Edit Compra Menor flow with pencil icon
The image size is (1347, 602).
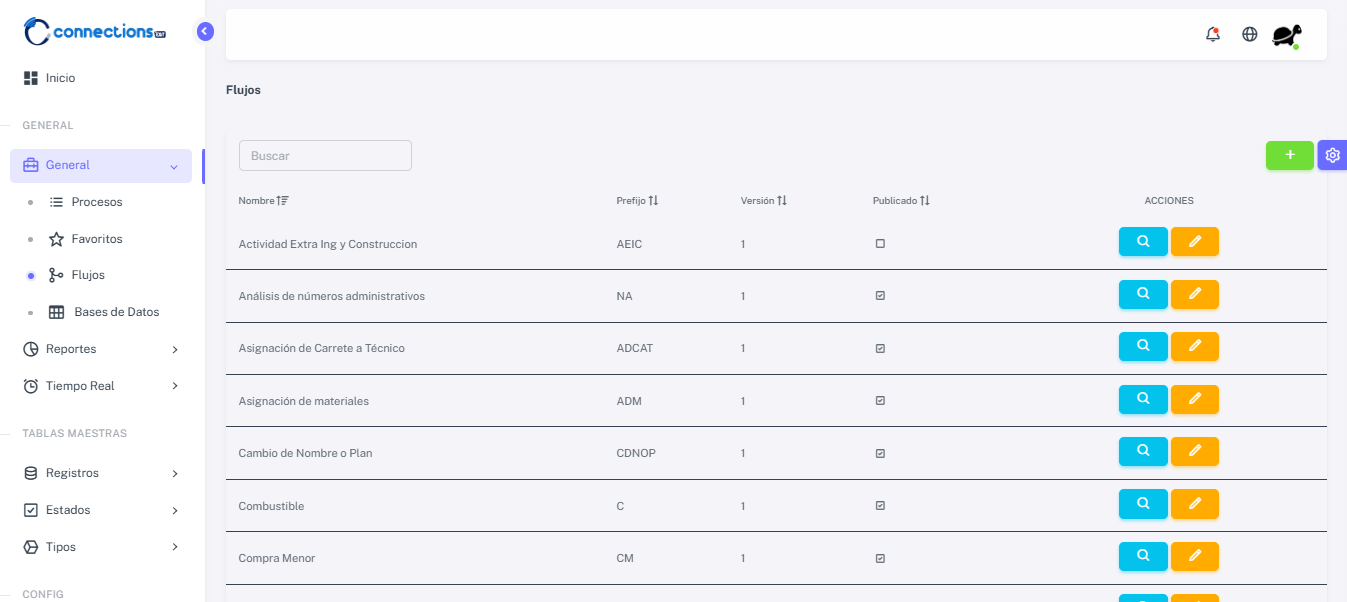[1194, 556]
